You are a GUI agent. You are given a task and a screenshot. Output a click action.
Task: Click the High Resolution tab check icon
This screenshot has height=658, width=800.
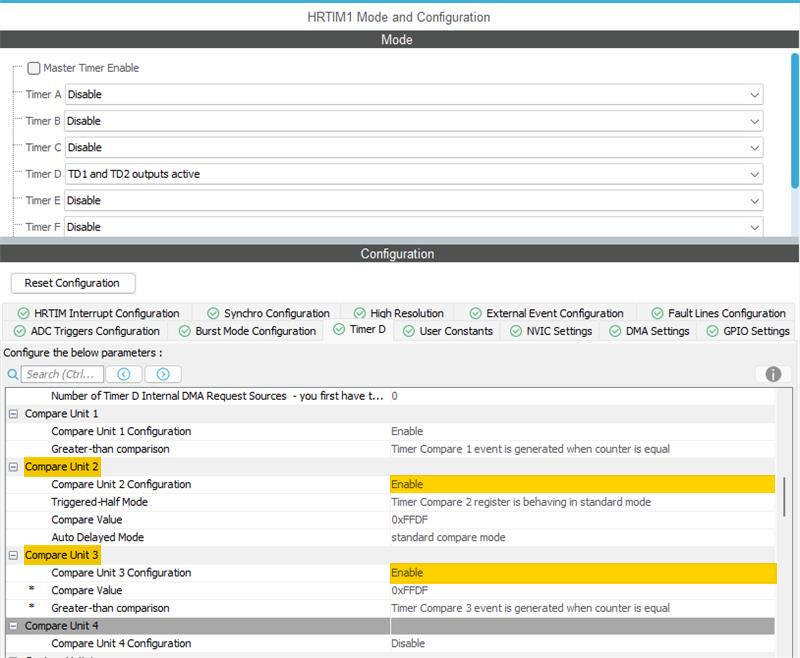tap(359, 313)
